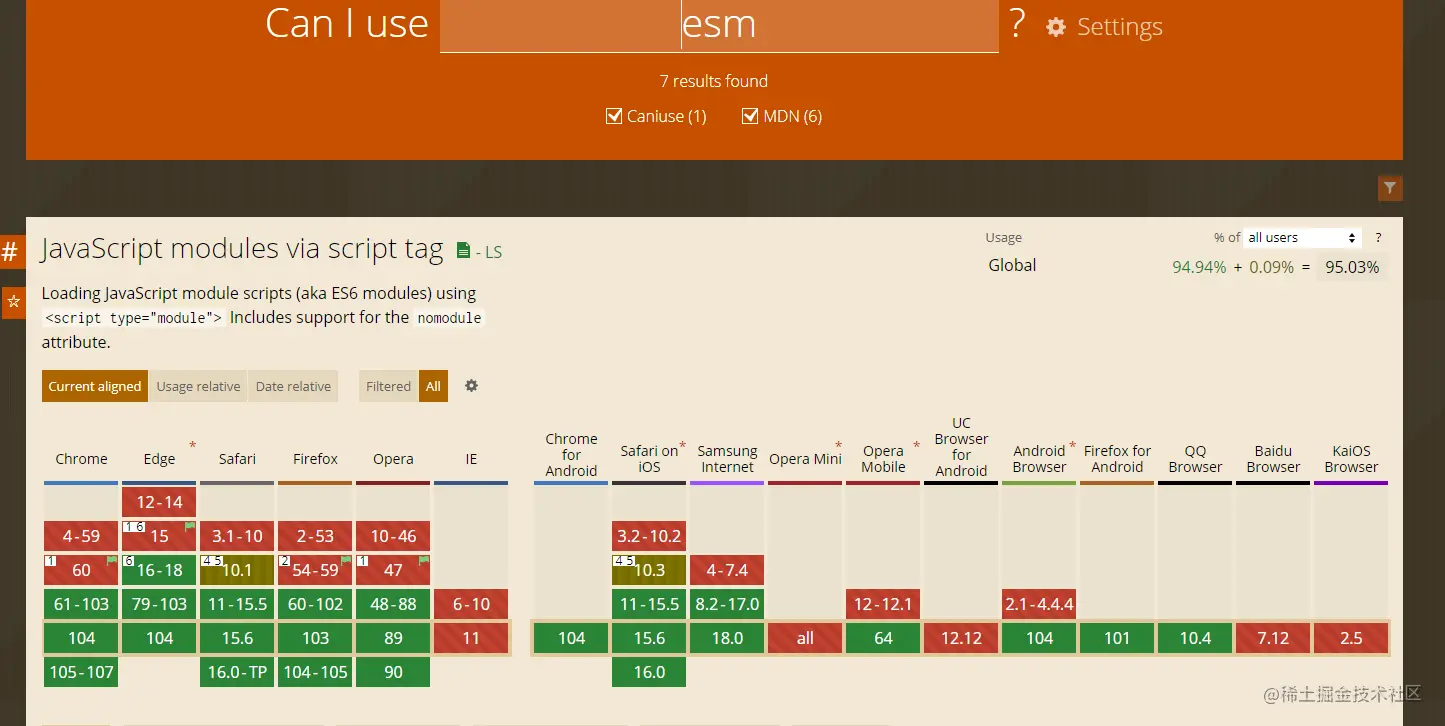The height and width of the screenshot is (726, 1445).
Task: Toggle the Caniuse (1) checkbox
Action: pos(614,117)
